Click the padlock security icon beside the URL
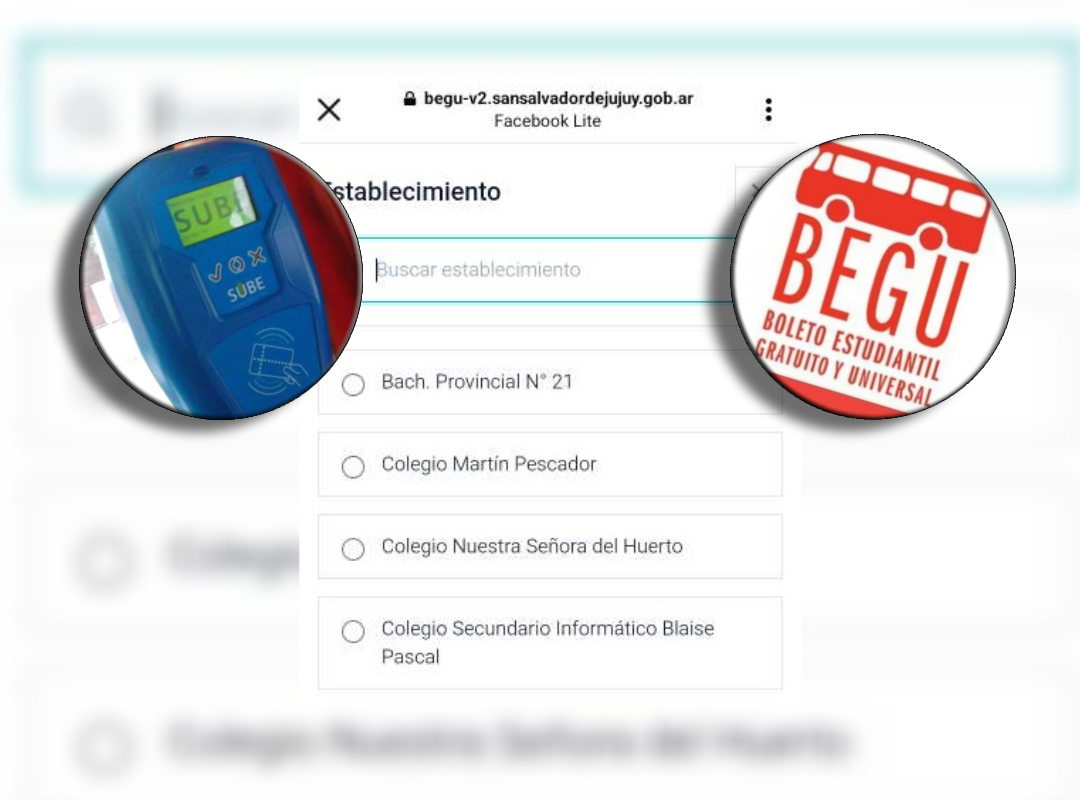 point(409,99)
